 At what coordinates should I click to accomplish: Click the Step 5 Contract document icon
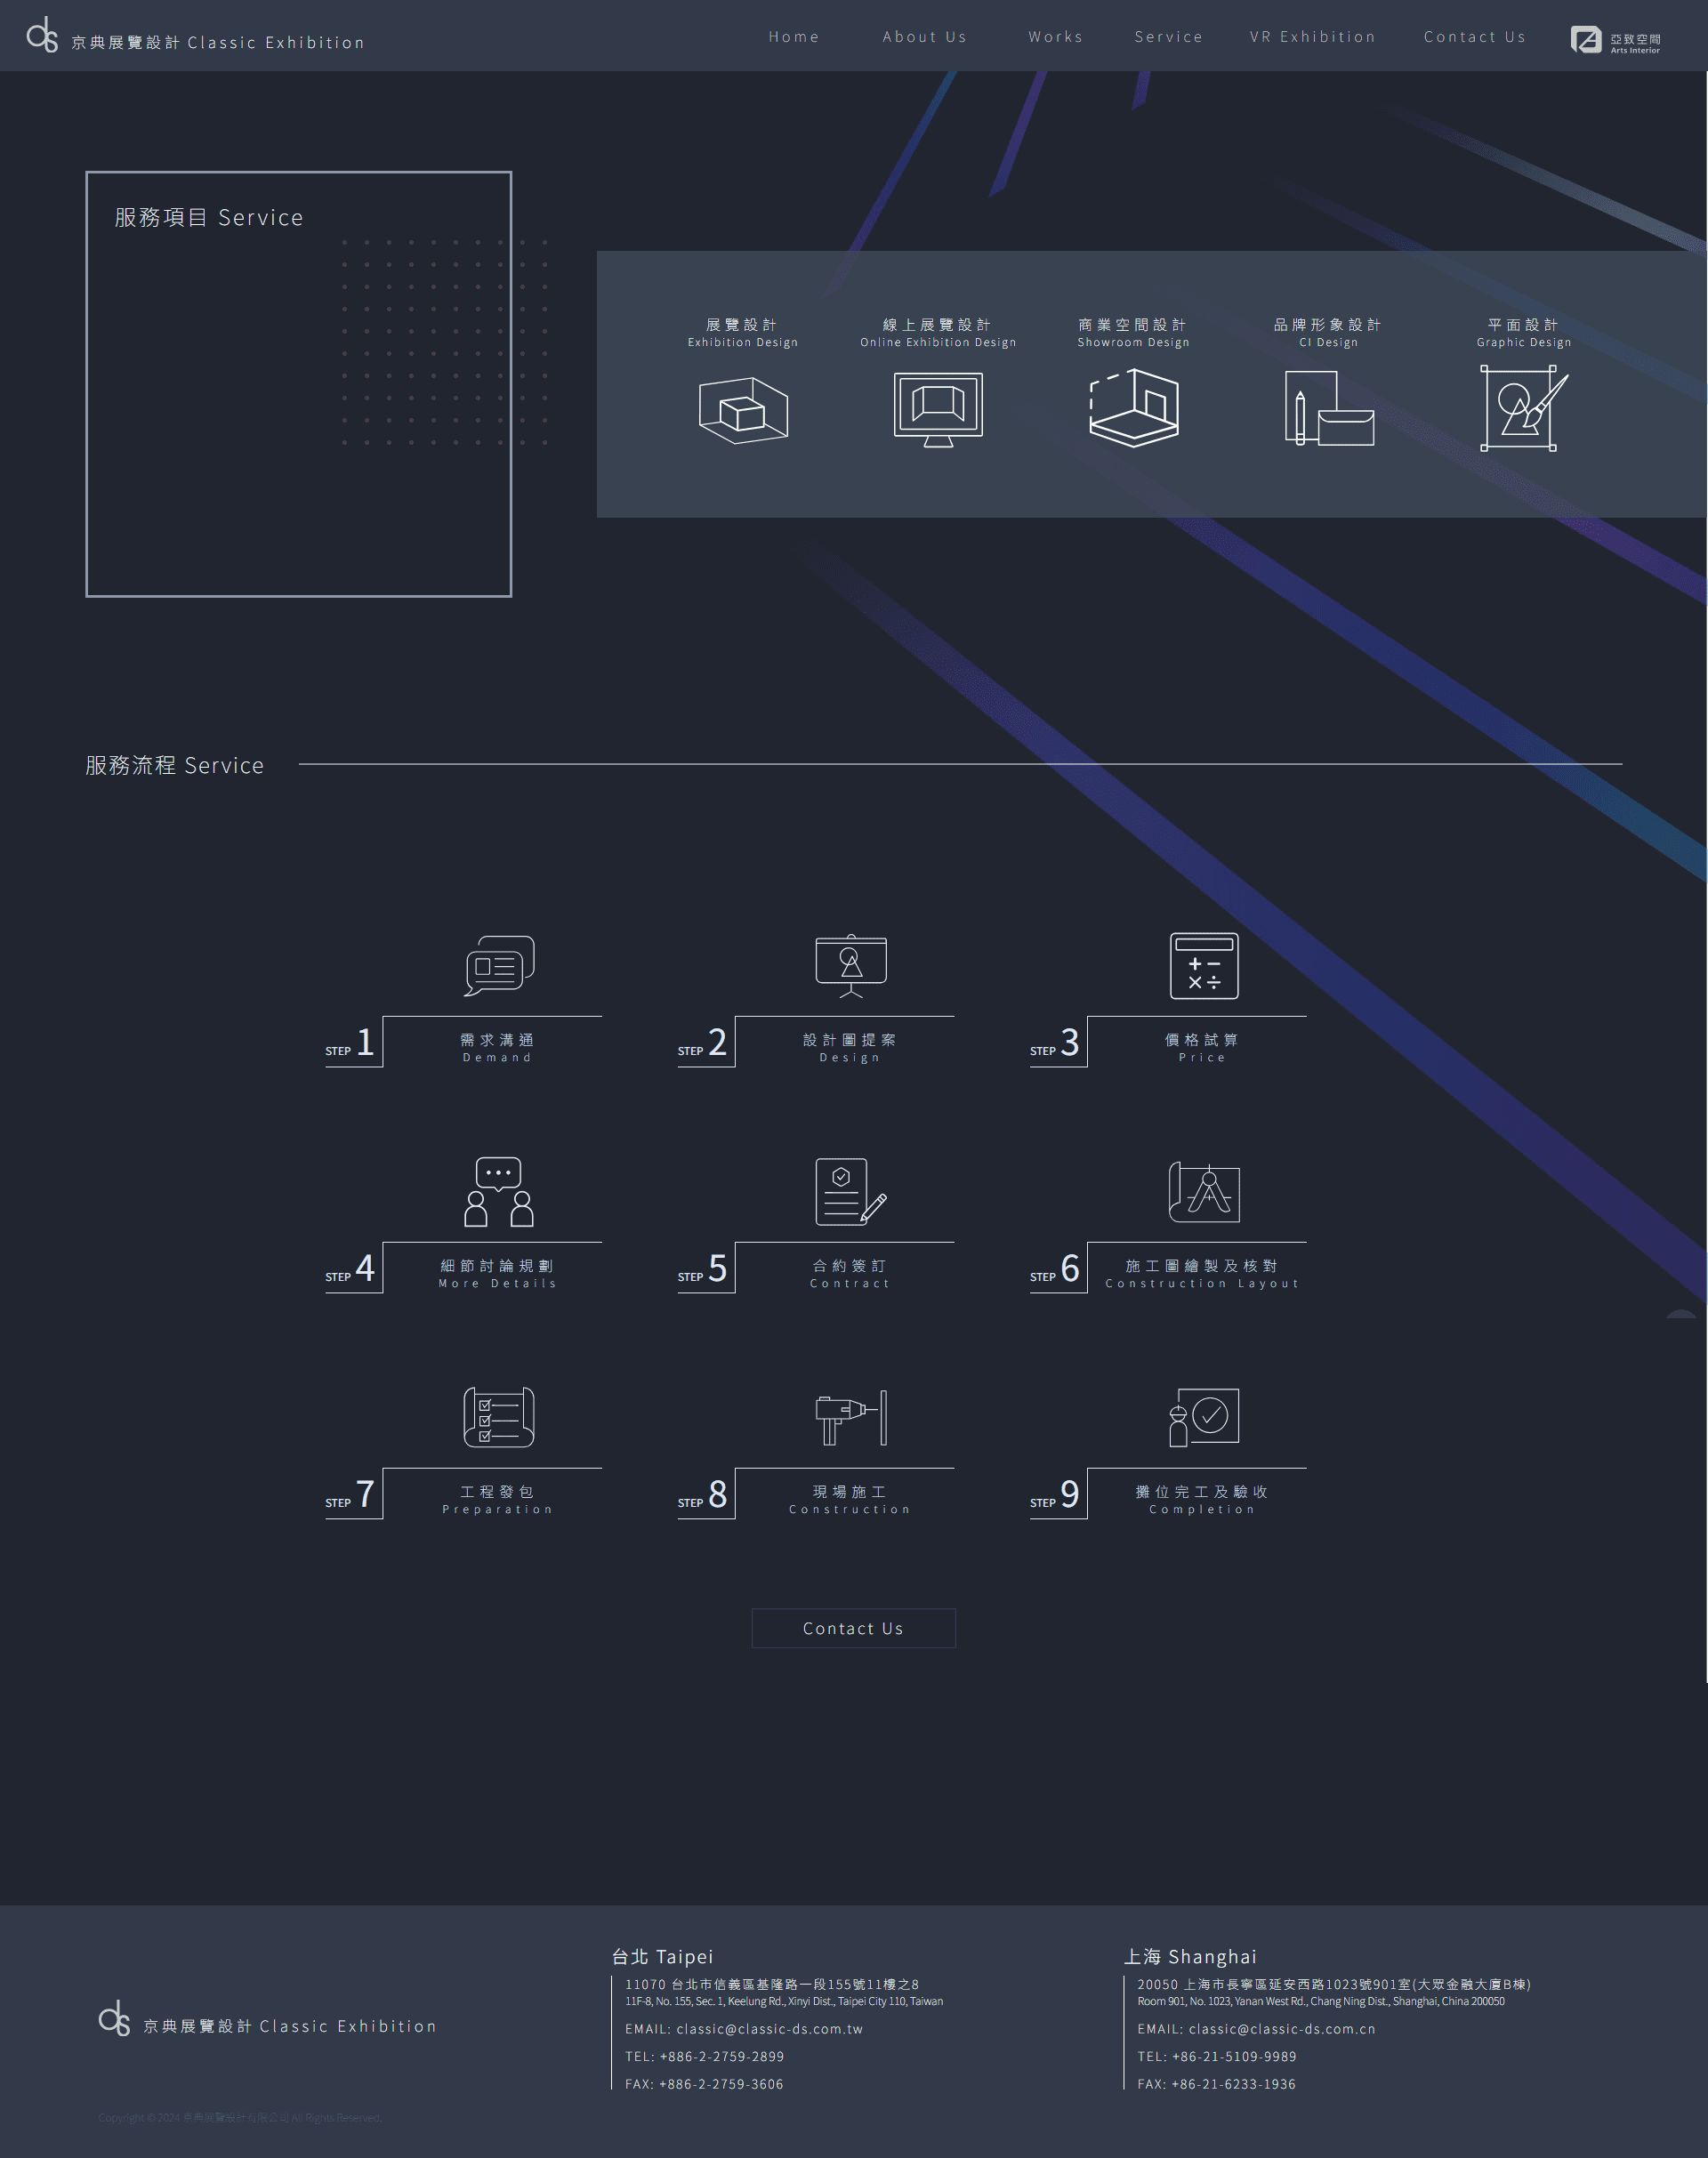[851, 1192]
